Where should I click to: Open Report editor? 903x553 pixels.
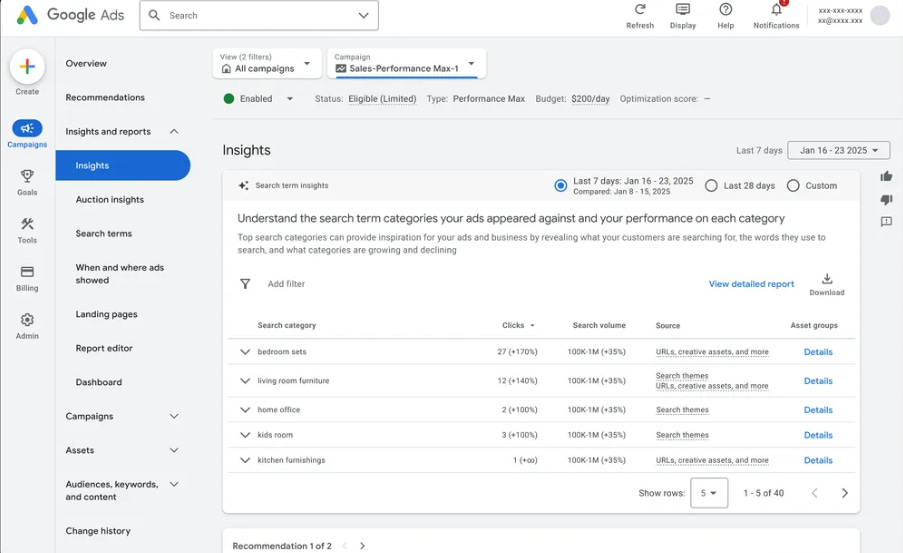[104, 348]
